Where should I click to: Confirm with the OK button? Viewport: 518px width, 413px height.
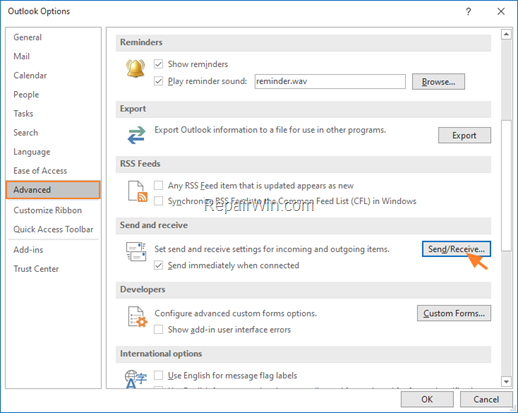coord(427,399)
